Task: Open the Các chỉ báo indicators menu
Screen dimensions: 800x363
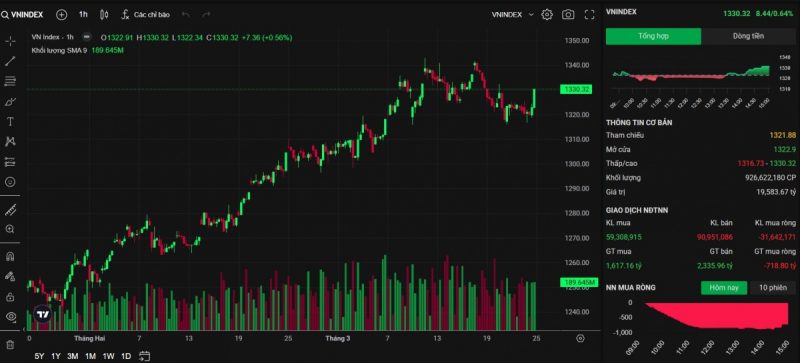Action: click(x=145, y=15)
